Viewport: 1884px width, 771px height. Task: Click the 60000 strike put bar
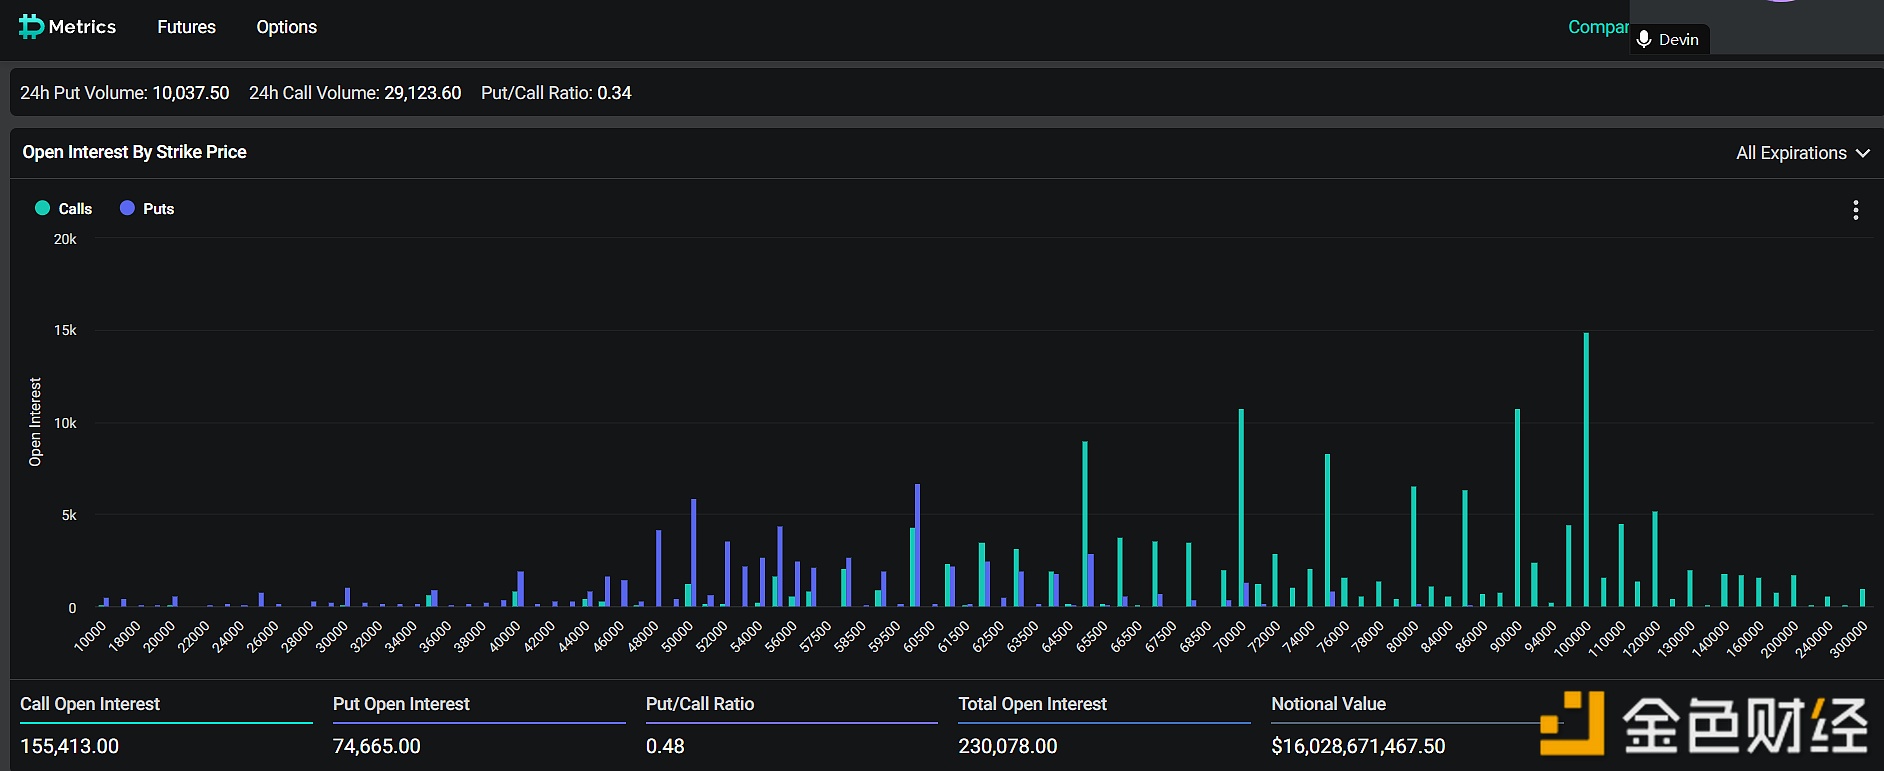pyautogui.click(x=917, y=546)
